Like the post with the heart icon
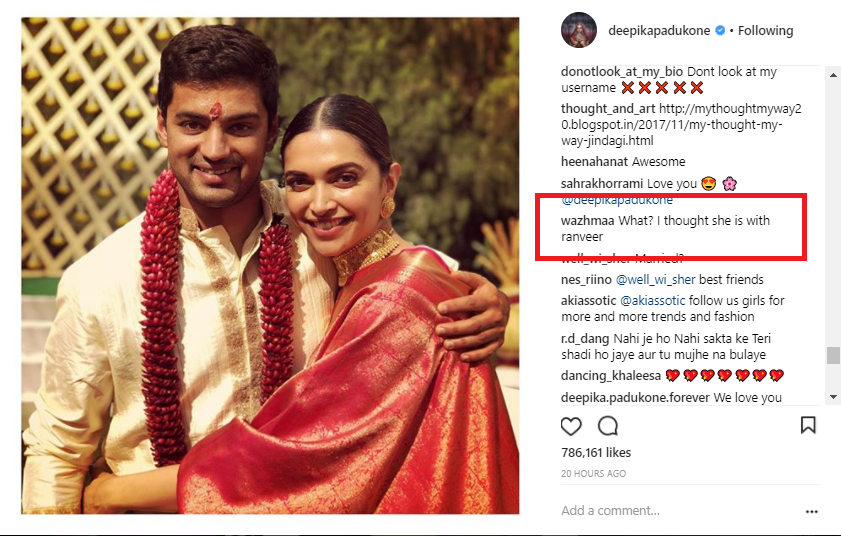Screen dimensions: 841x536 click(571, 426)
